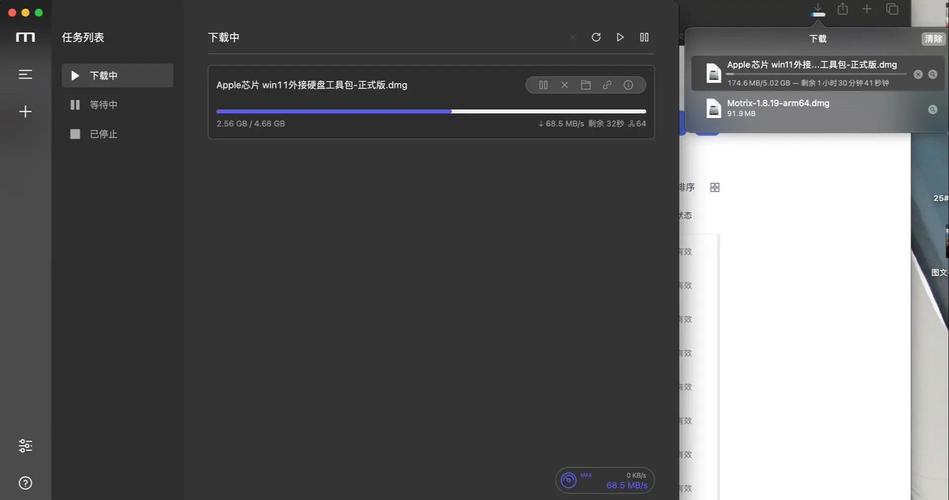Open the task list hamburger icon

tap(25, 74)
